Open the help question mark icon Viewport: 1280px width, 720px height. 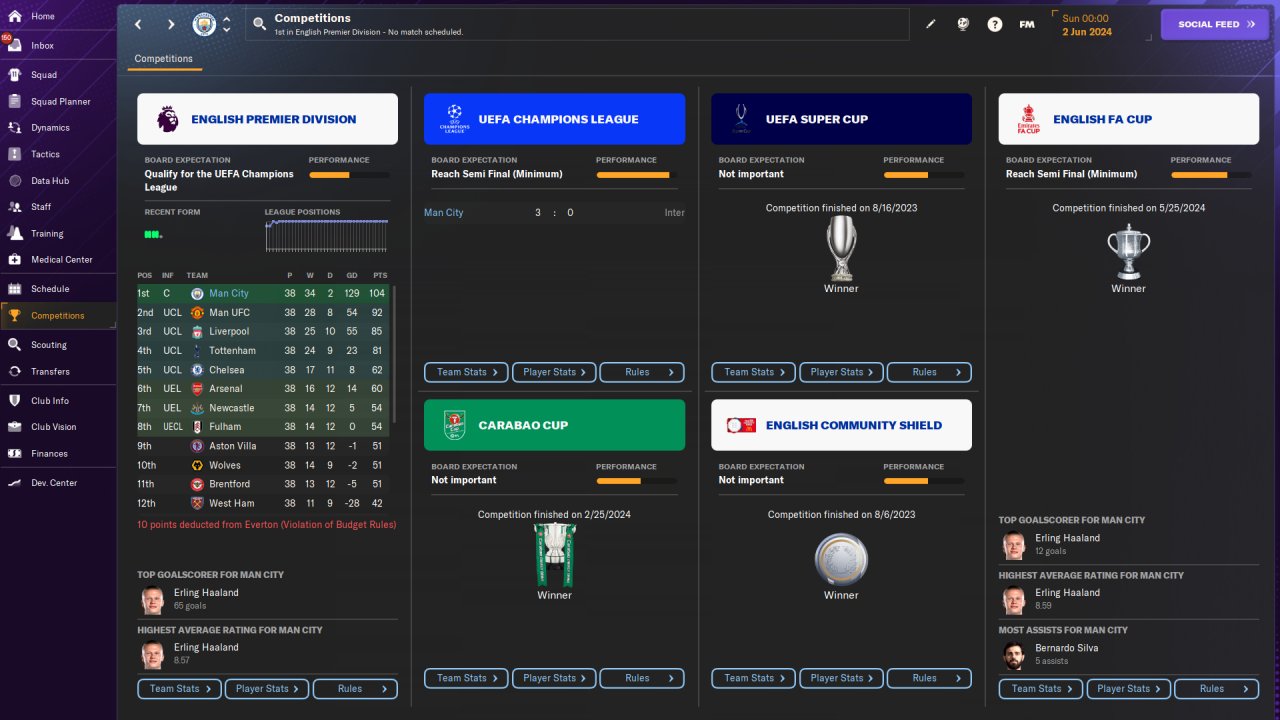994,24
